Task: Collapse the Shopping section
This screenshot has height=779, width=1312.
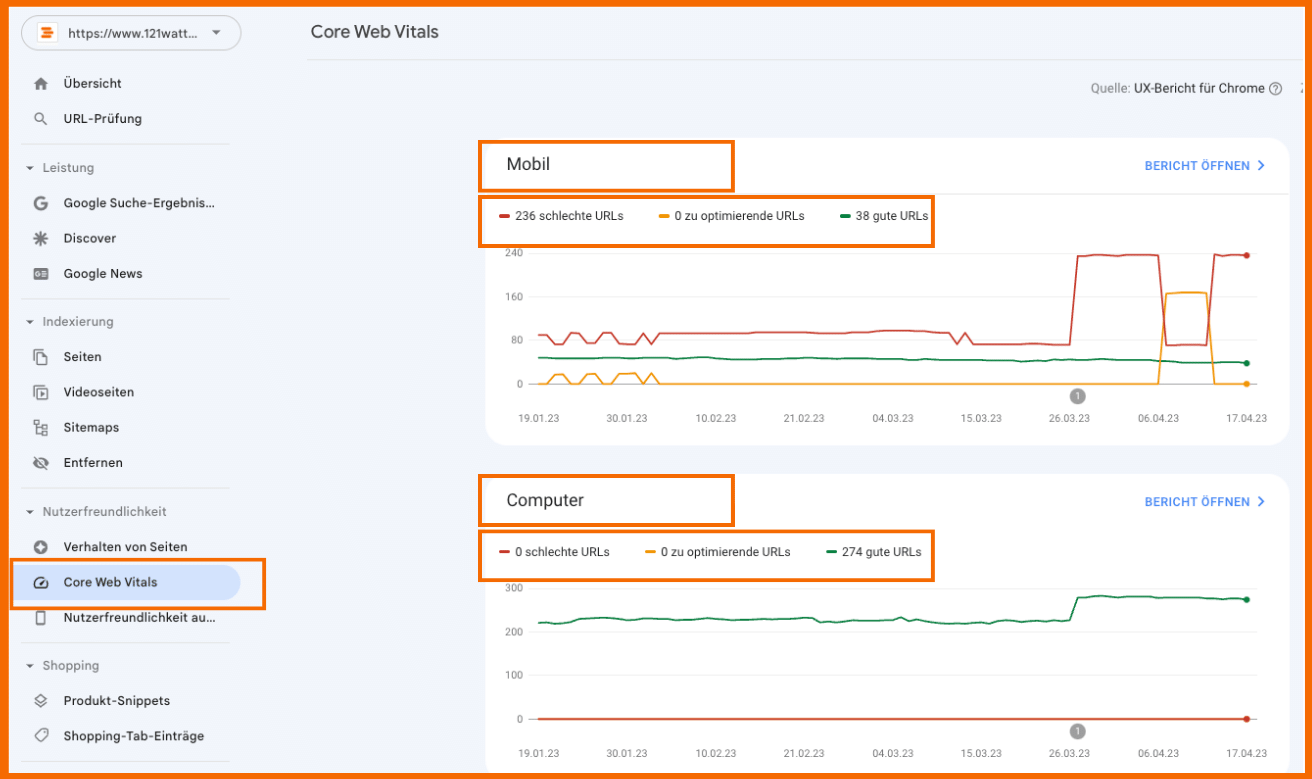Action: point(30,666)
